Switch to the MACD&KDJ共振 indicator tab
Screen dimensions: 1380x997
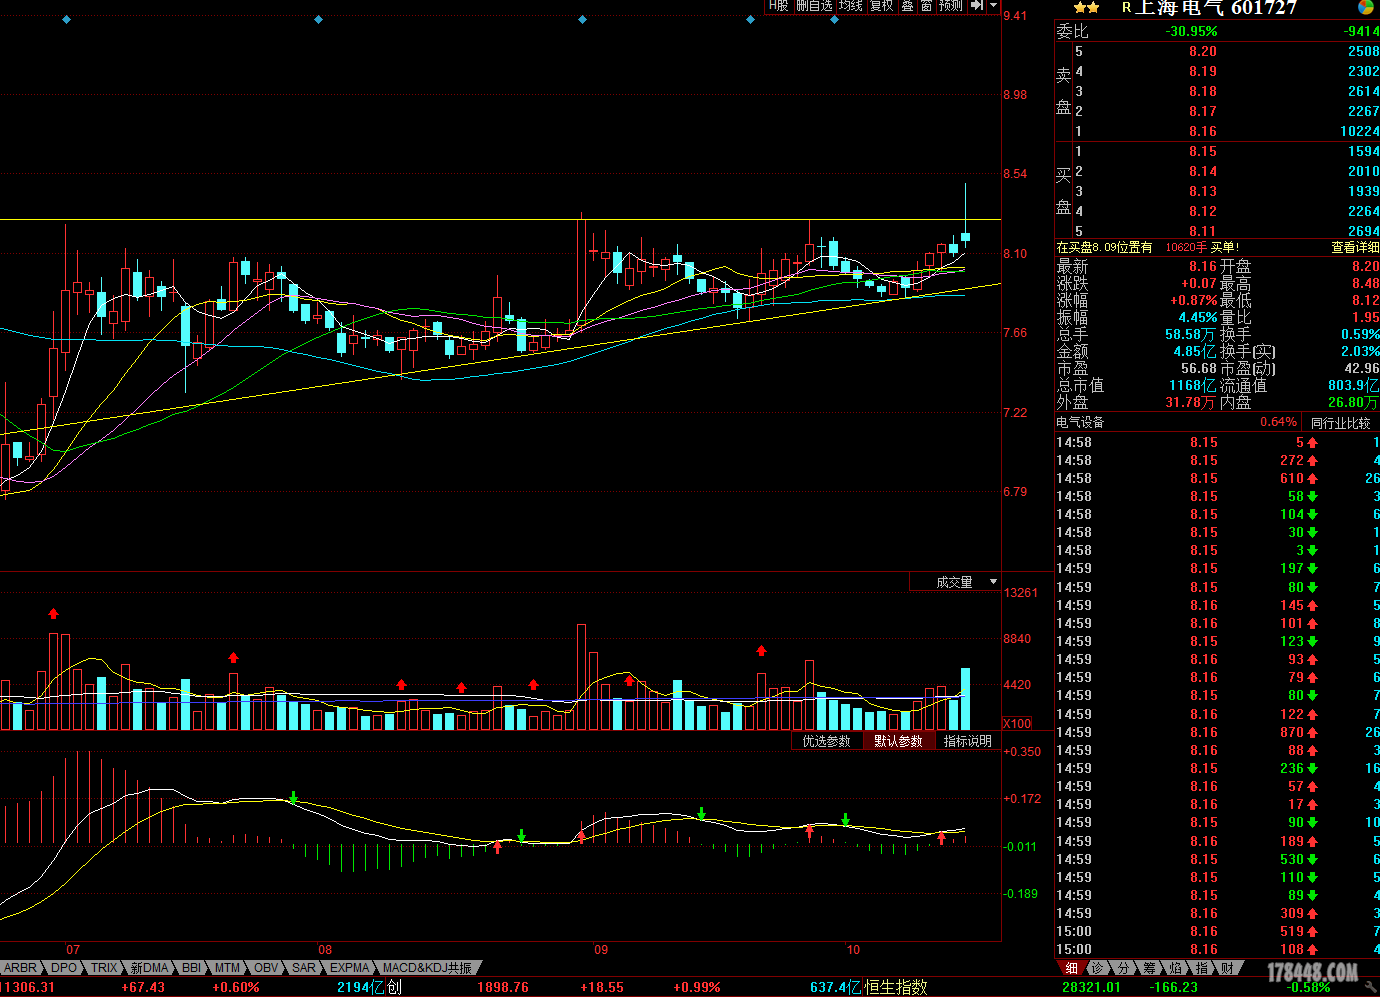pyautogui.click(x=427, y=968)
